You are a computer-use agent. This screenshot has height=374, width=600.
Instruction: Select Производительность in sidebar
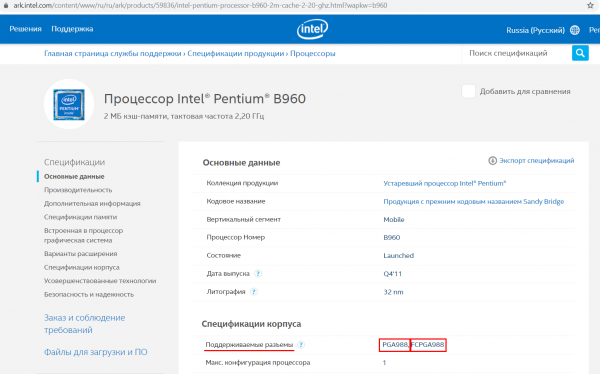click(x=78, y=190)
